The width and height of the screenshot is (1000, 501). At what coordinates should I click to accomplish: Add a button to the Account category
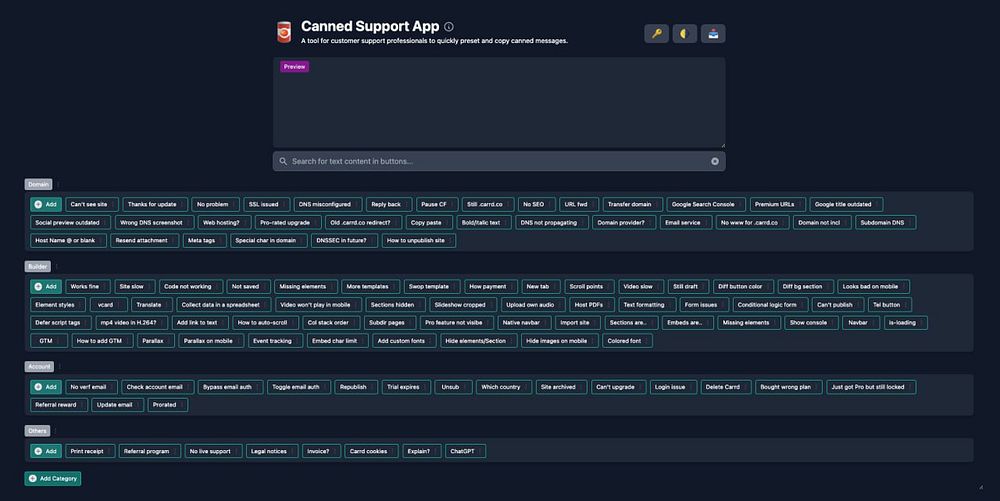pos(46,387)
